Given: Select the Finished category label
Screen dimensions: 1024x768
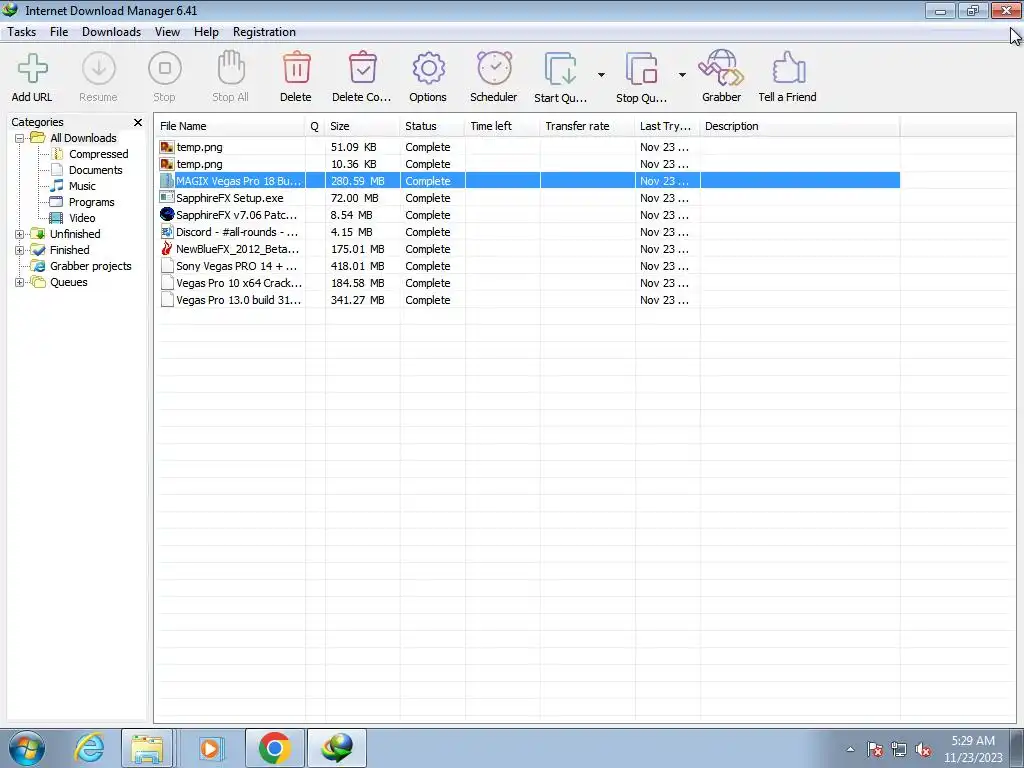Looking at the screenshot, I should pyautogui.click(x=70, y=250).
